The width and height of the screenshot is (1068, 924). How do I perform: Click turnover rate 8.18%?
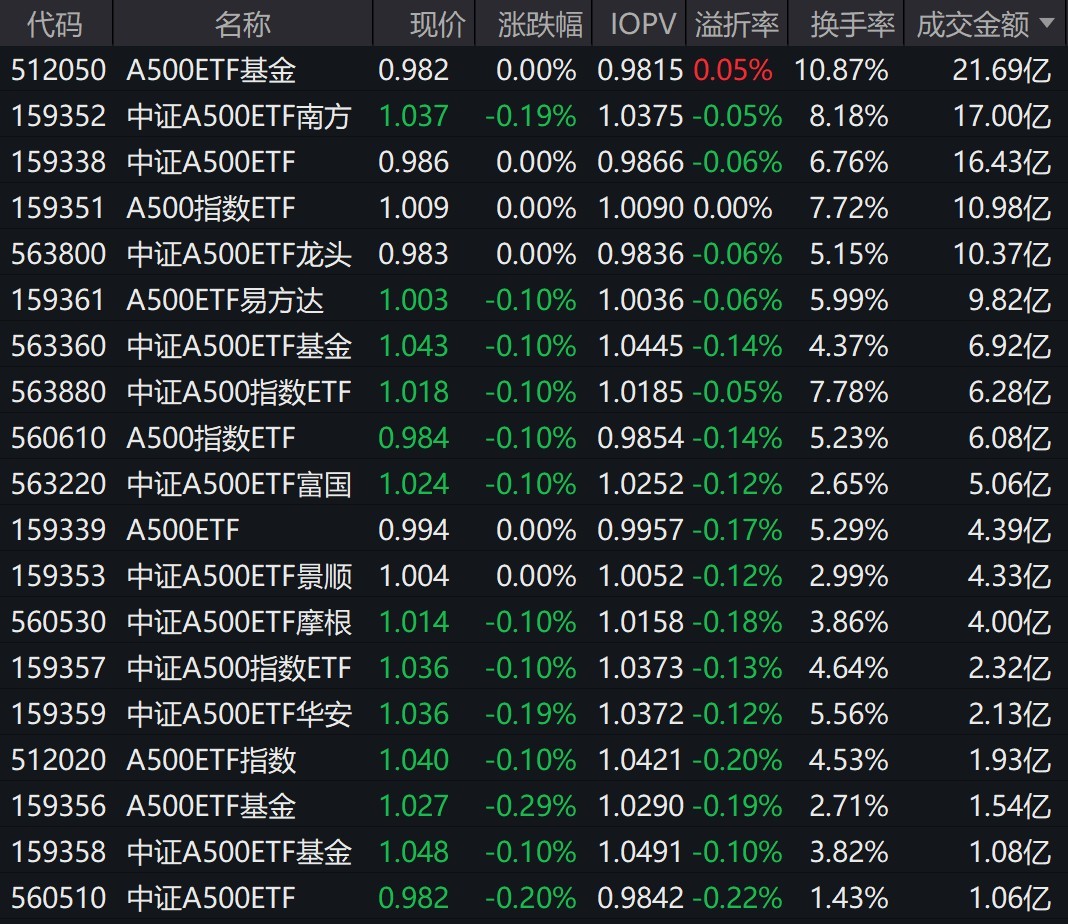coord(849,116)
